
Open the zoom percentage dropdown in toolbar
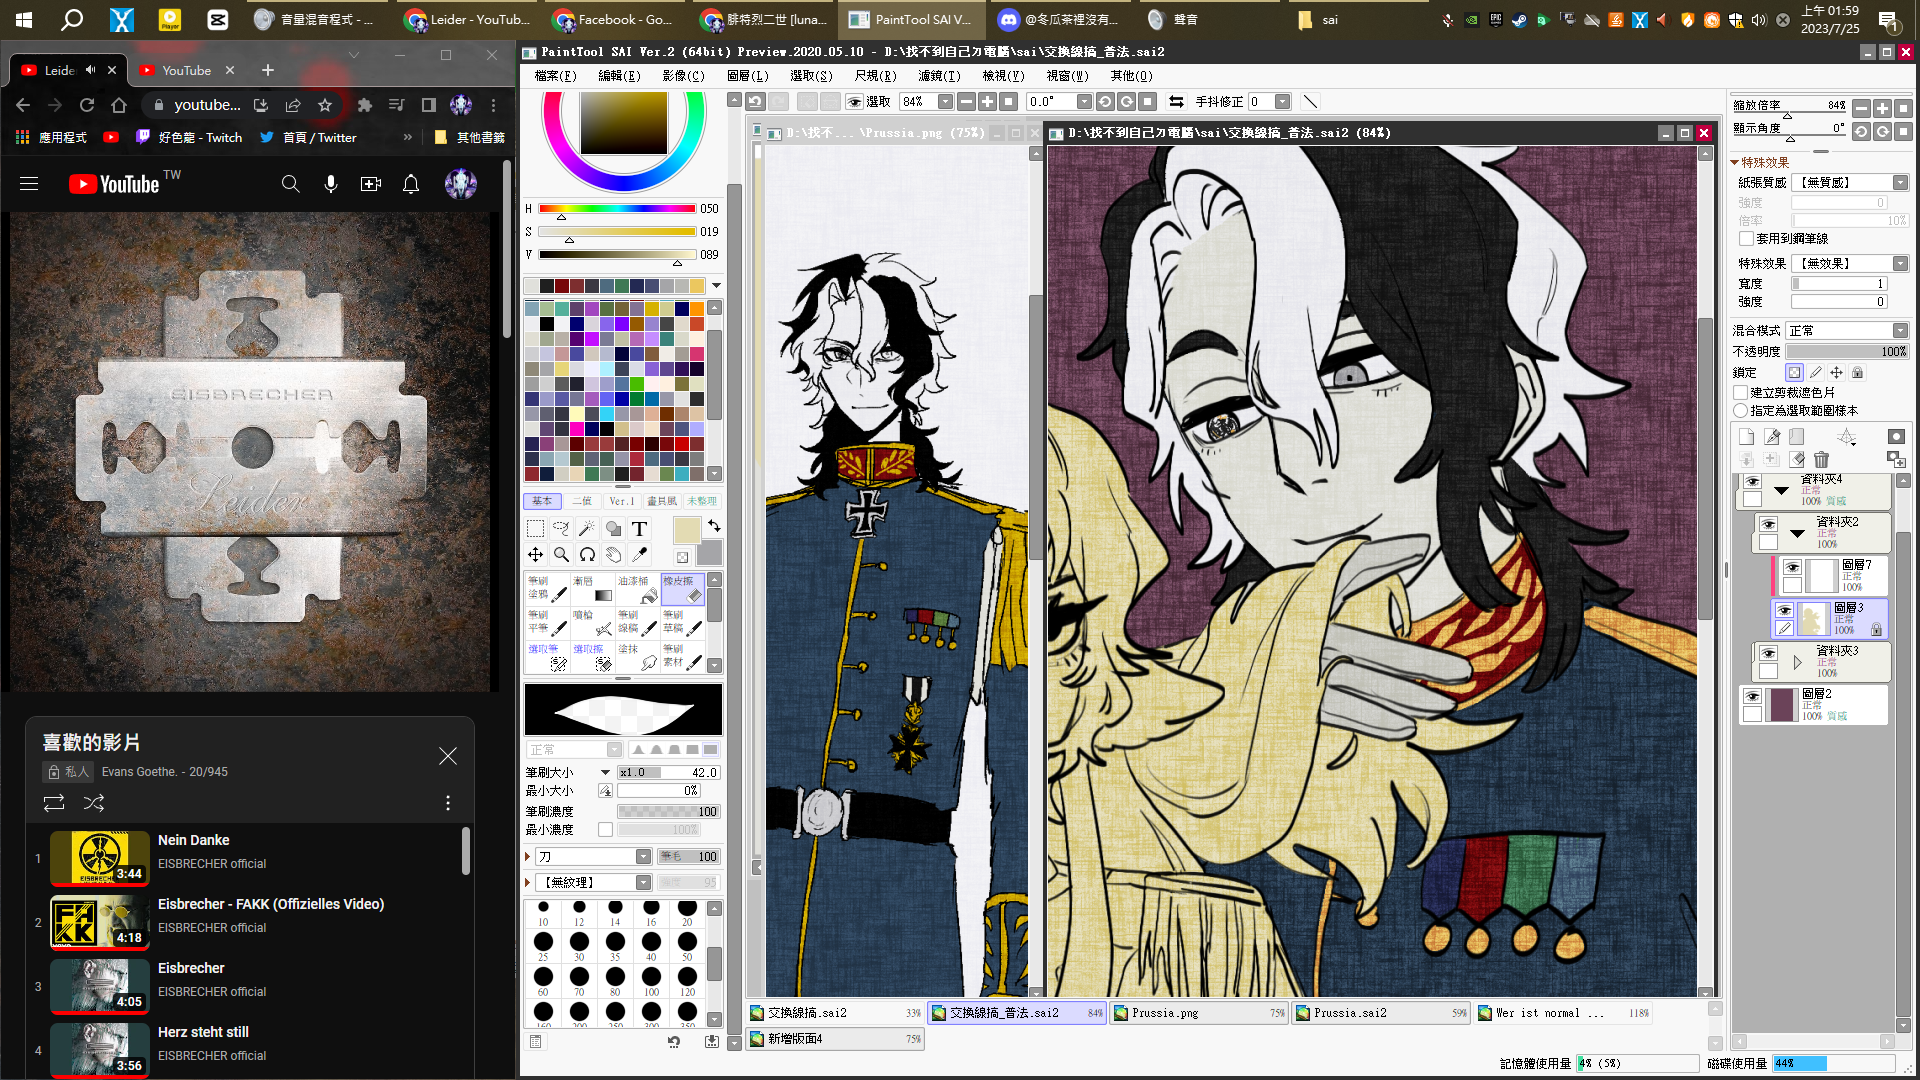tap(945, 101)
